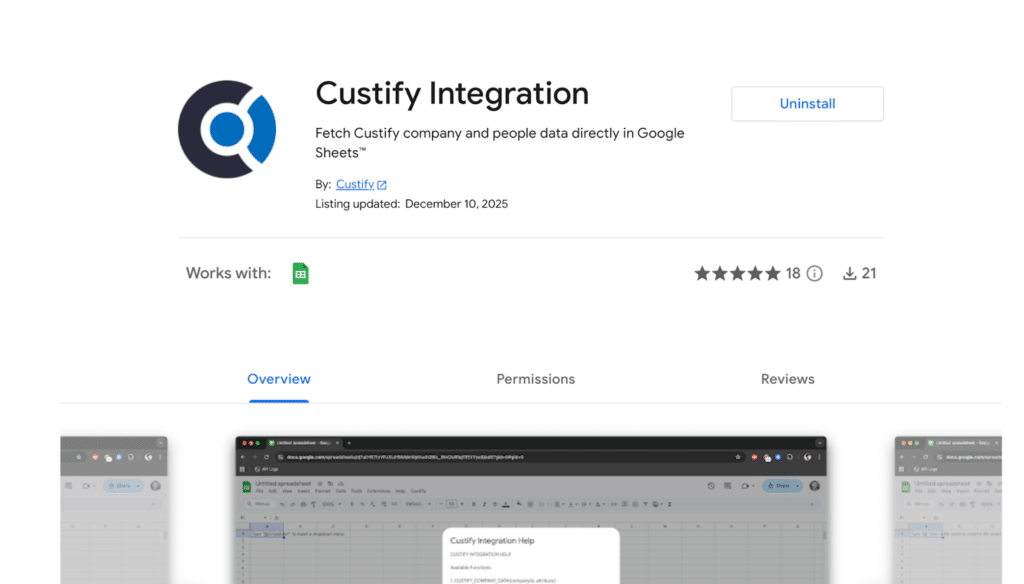Select the first rating star
Image resolution: width=1024 pixels, height=584 pixels.
(701, 272)
